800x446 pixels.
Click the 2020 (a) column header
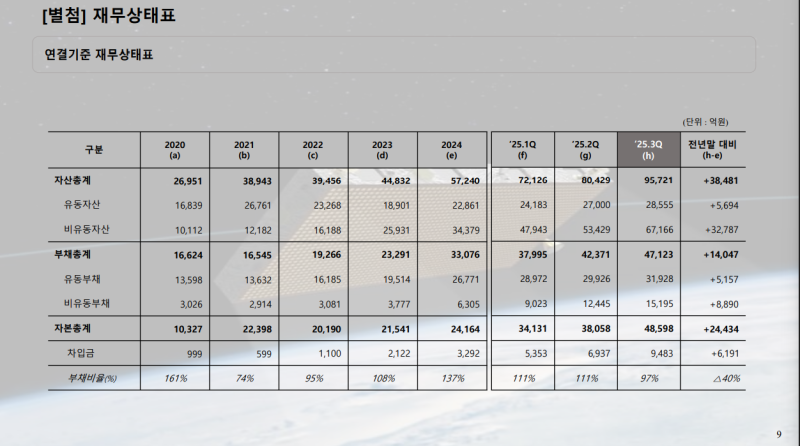[174, 149]
